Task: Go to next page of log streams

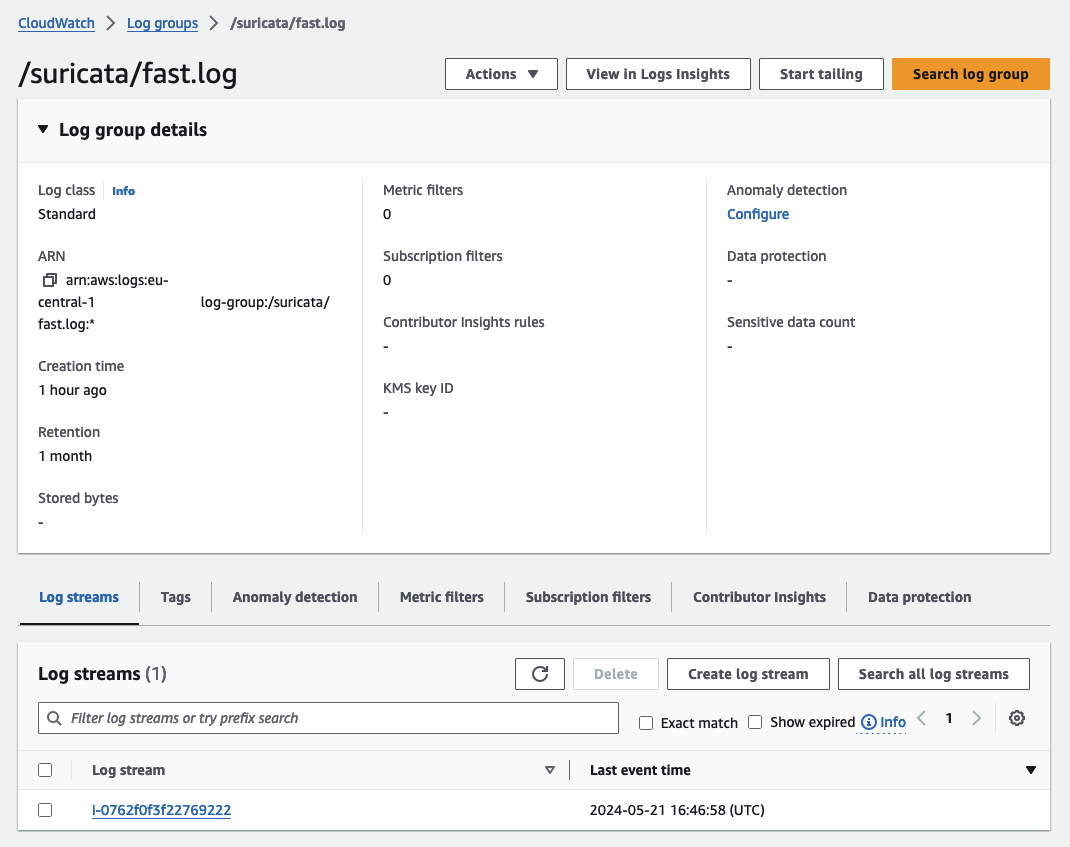Action: (976, 718)
